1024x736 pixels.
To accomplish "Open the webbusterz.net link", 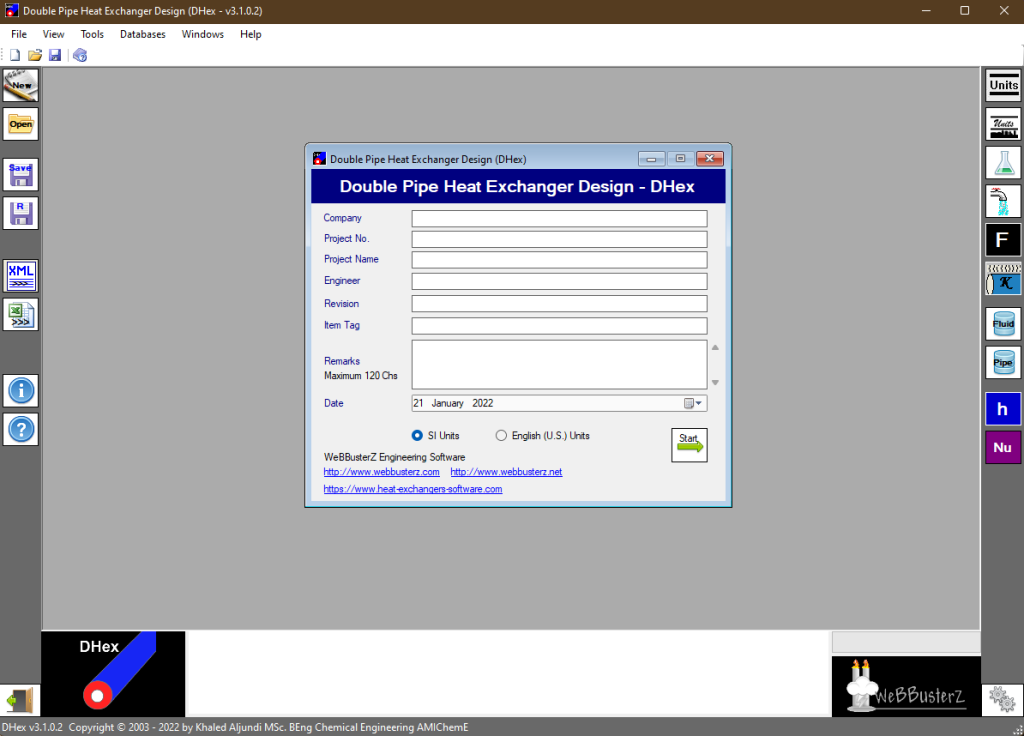I will (x=506, y=472).
